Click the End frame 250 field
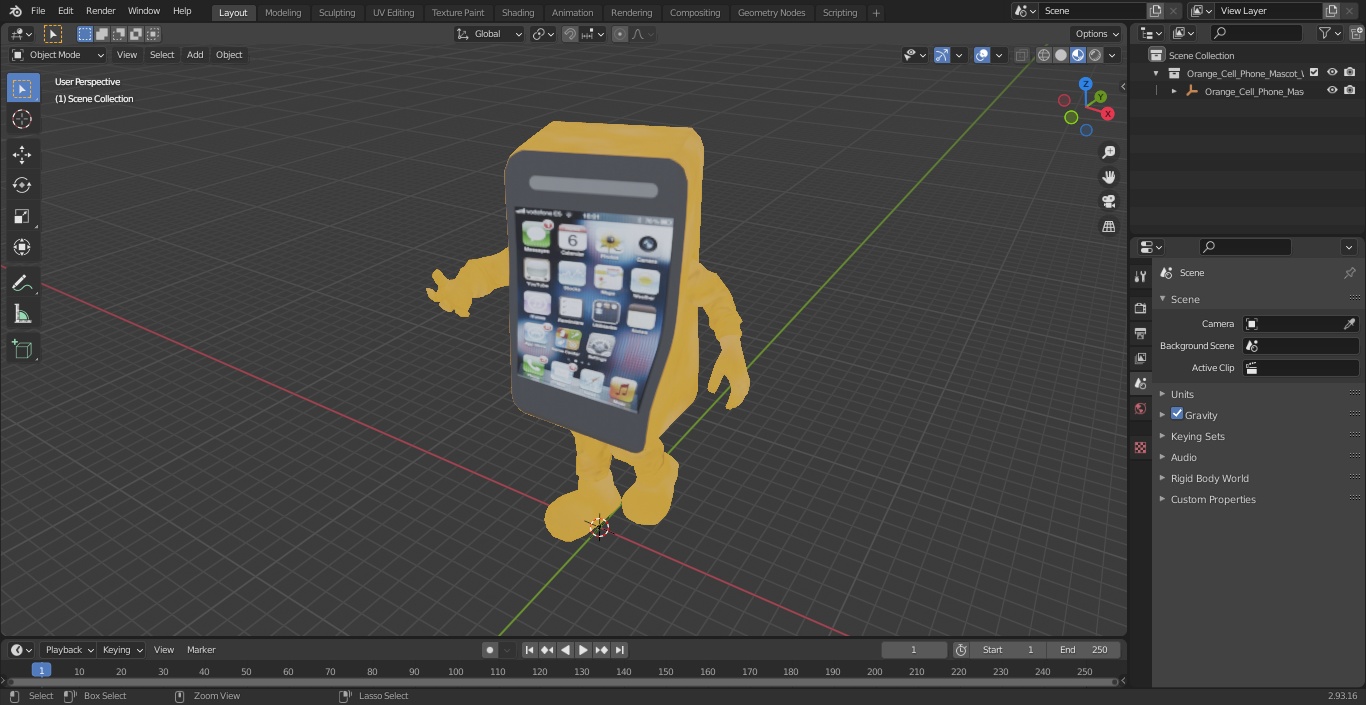The height and width of the screenshot is (705, 1366). click(x=1084, y=650)
